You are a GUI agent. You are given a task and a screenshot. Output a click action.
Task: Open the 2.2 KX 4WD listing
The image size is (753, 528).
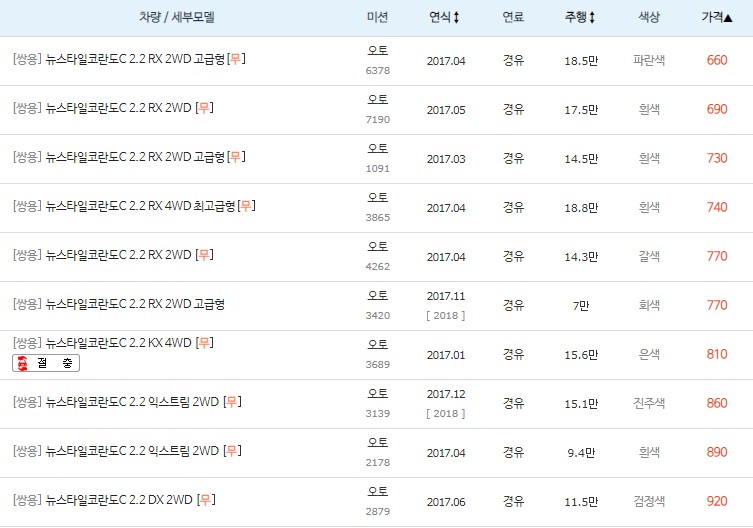[119, 343]
